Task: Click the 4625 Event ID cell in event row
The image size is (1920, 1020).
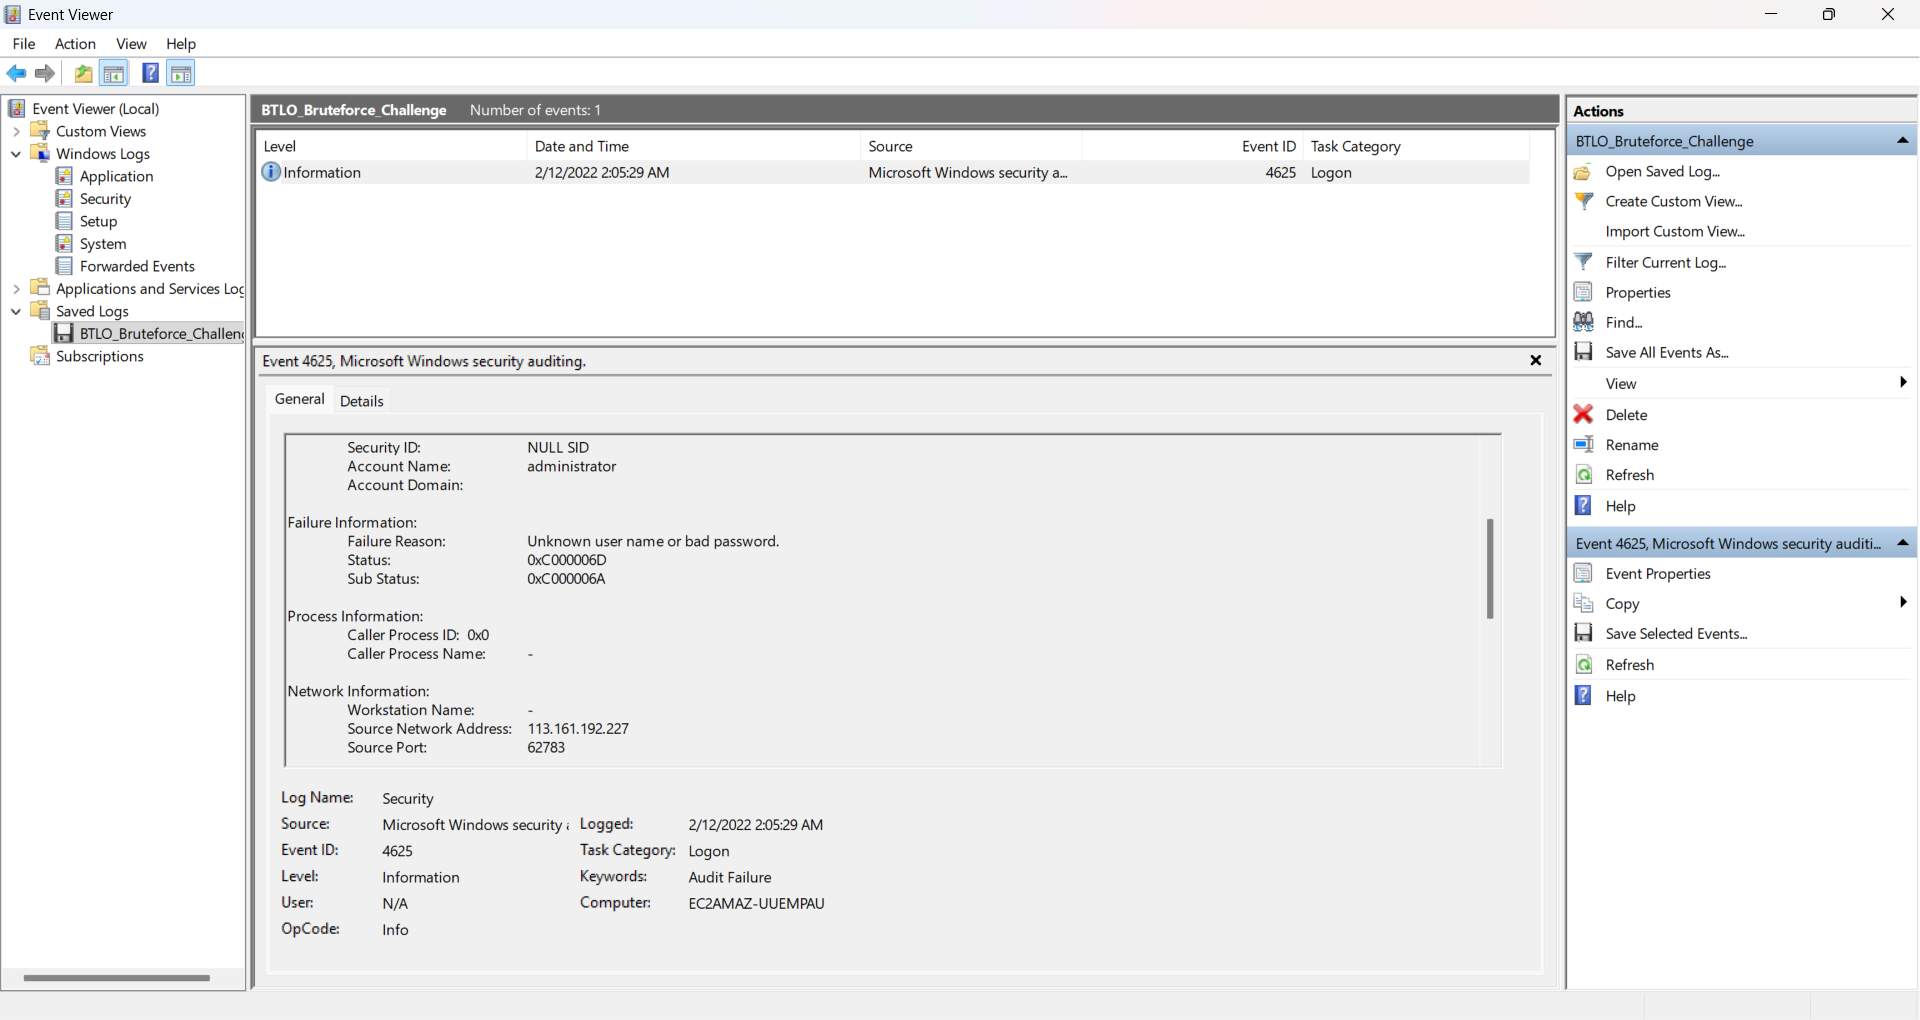Action: pyautogui.click(x=1280, y=172)
